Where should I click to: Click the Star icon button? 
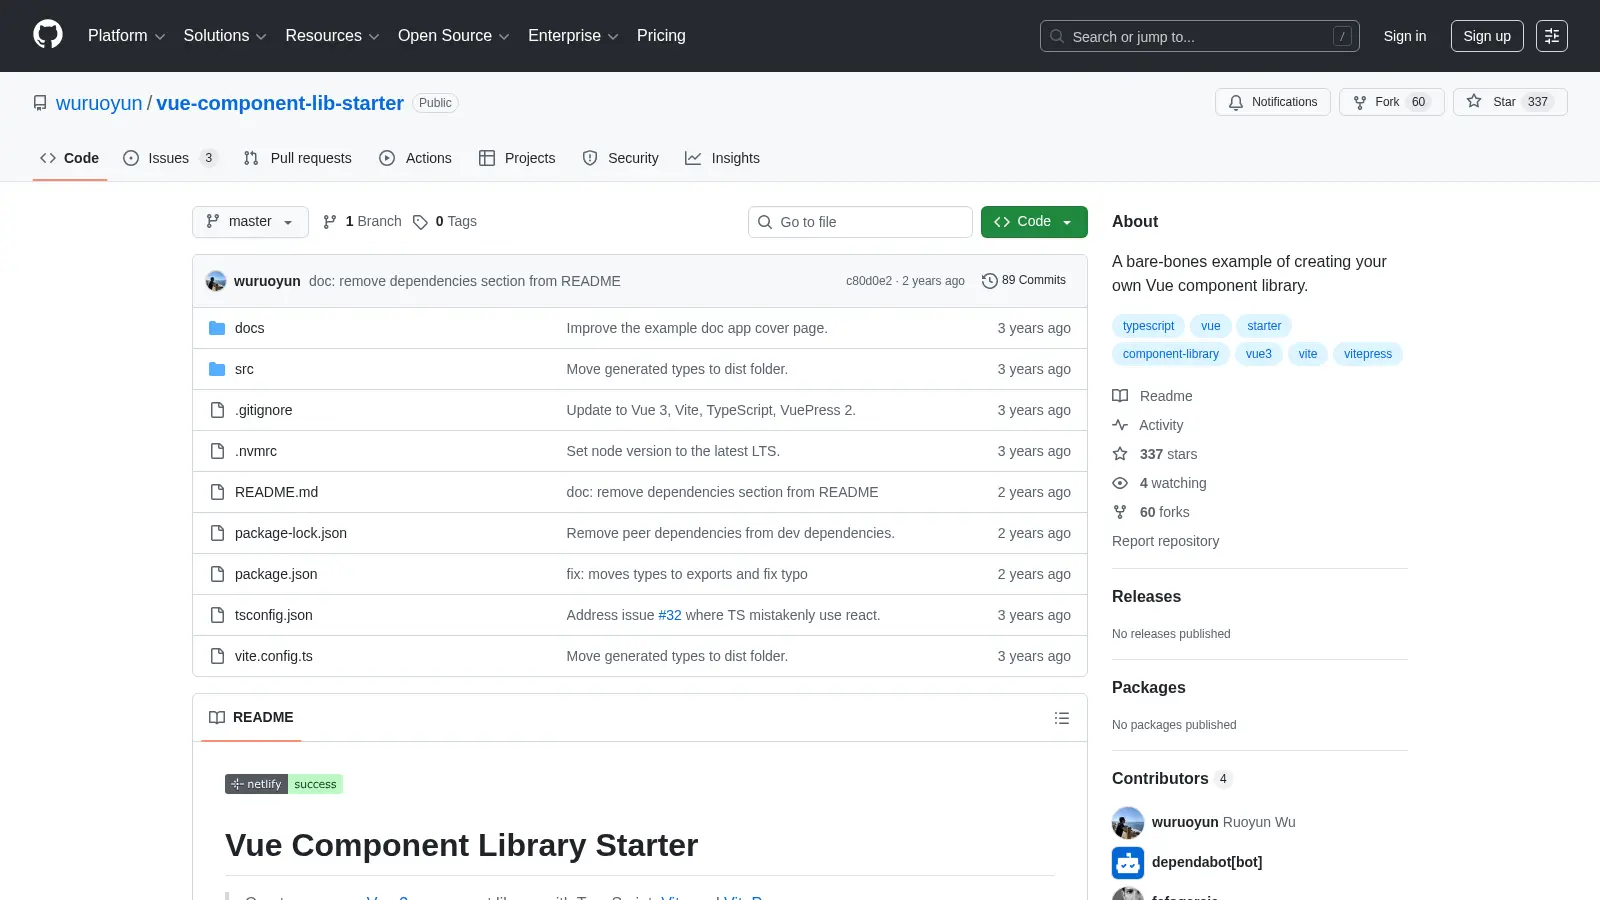coord(1474,101)
